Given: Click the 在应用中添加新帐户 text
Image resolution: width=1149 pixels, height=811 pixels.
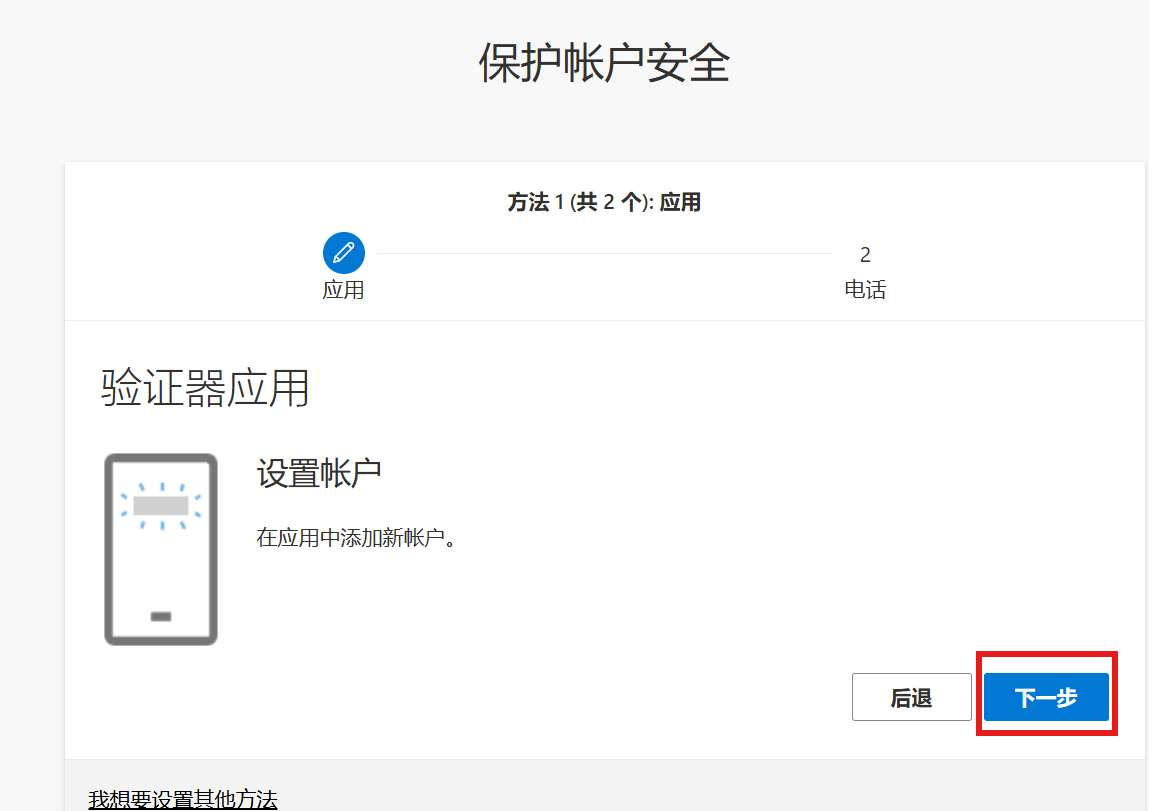Looking at the screenshot, I should tap(356, 538).
